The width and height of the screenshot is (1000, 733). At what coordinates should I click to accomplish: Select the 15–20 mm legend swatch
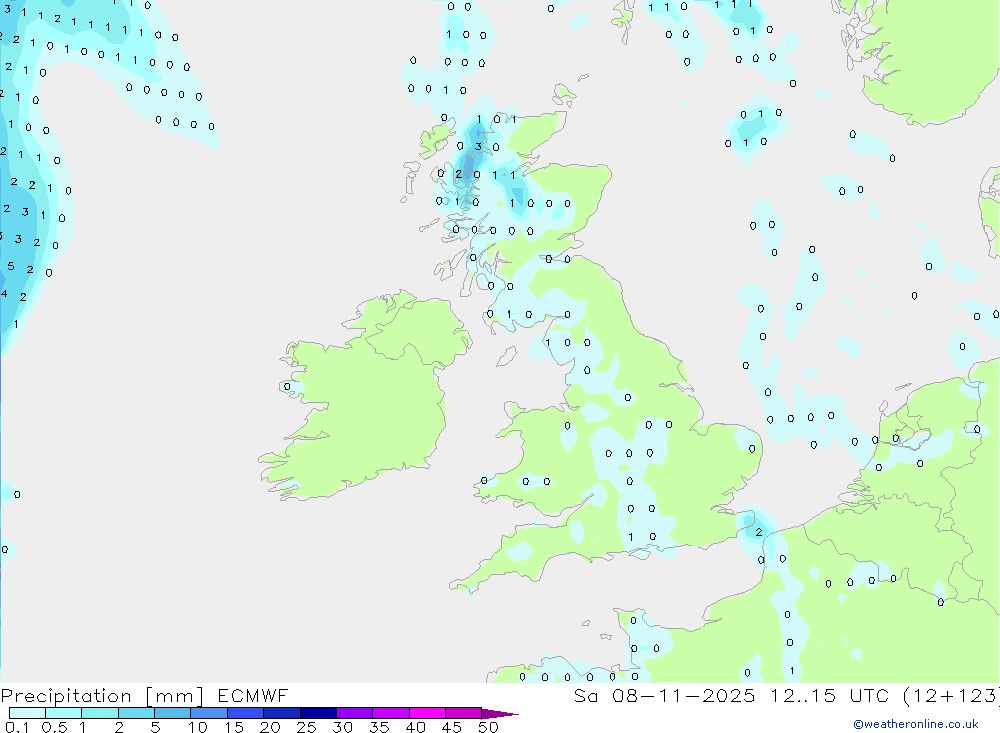(245, 713)
